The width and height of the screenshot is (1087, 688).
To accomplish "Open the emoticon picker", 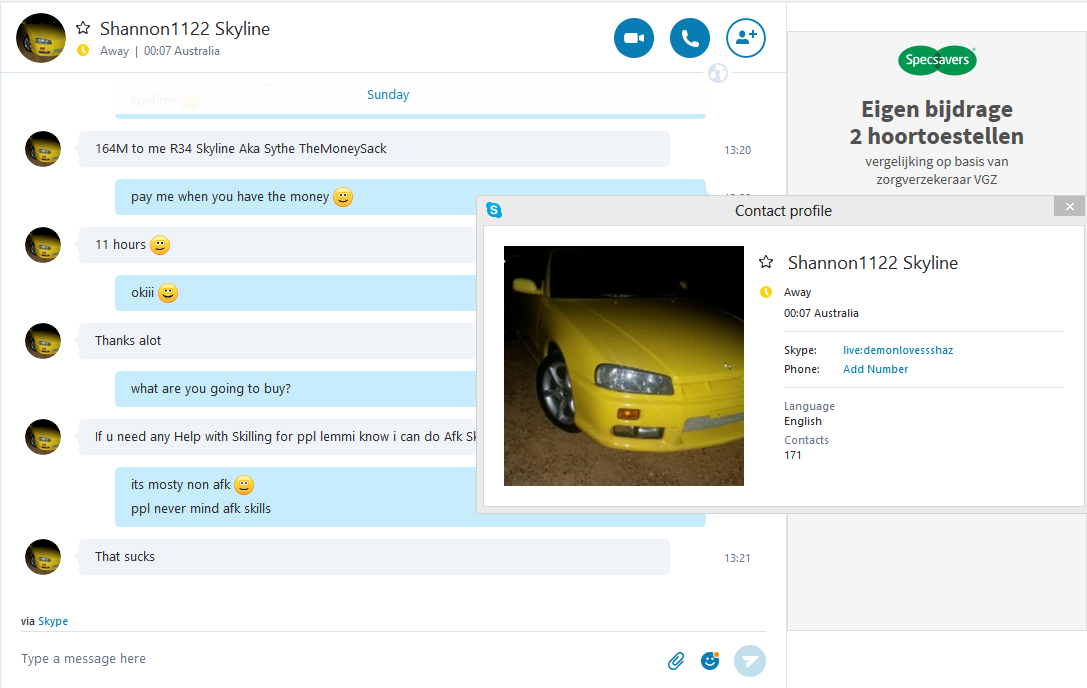I will 710,661.
